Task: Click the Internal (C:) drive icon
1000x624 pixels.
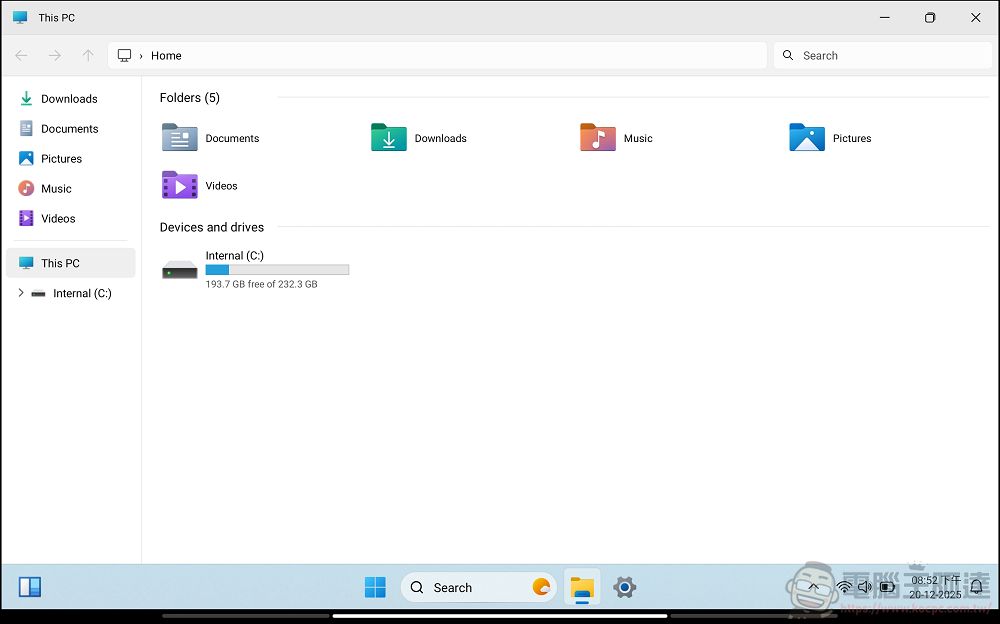Action: (x=179, y=268)
